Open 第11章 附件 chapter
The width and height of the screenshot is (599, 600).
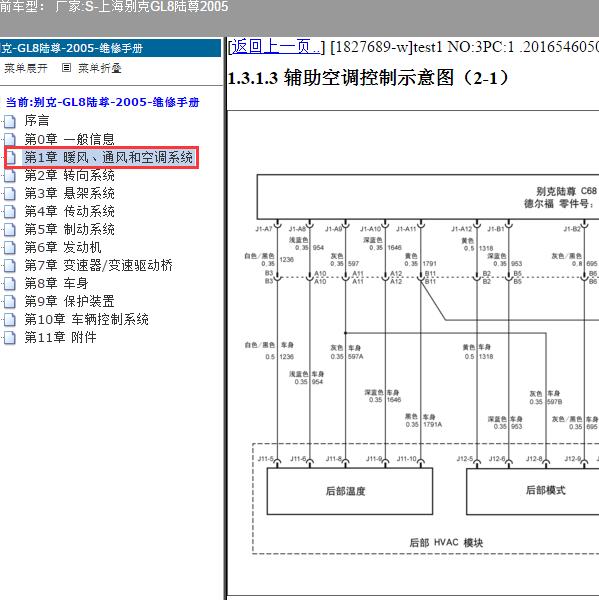click(x=60, y=337)
